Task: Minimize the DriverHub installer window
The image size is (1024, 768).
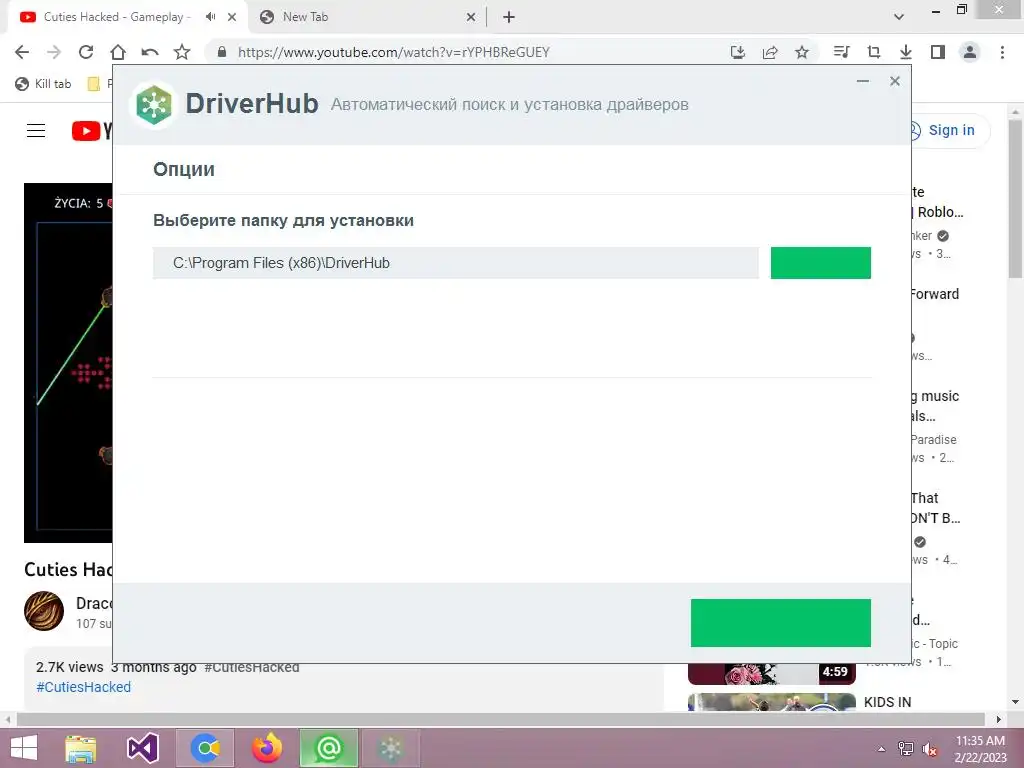Action: tap(863, 81)
